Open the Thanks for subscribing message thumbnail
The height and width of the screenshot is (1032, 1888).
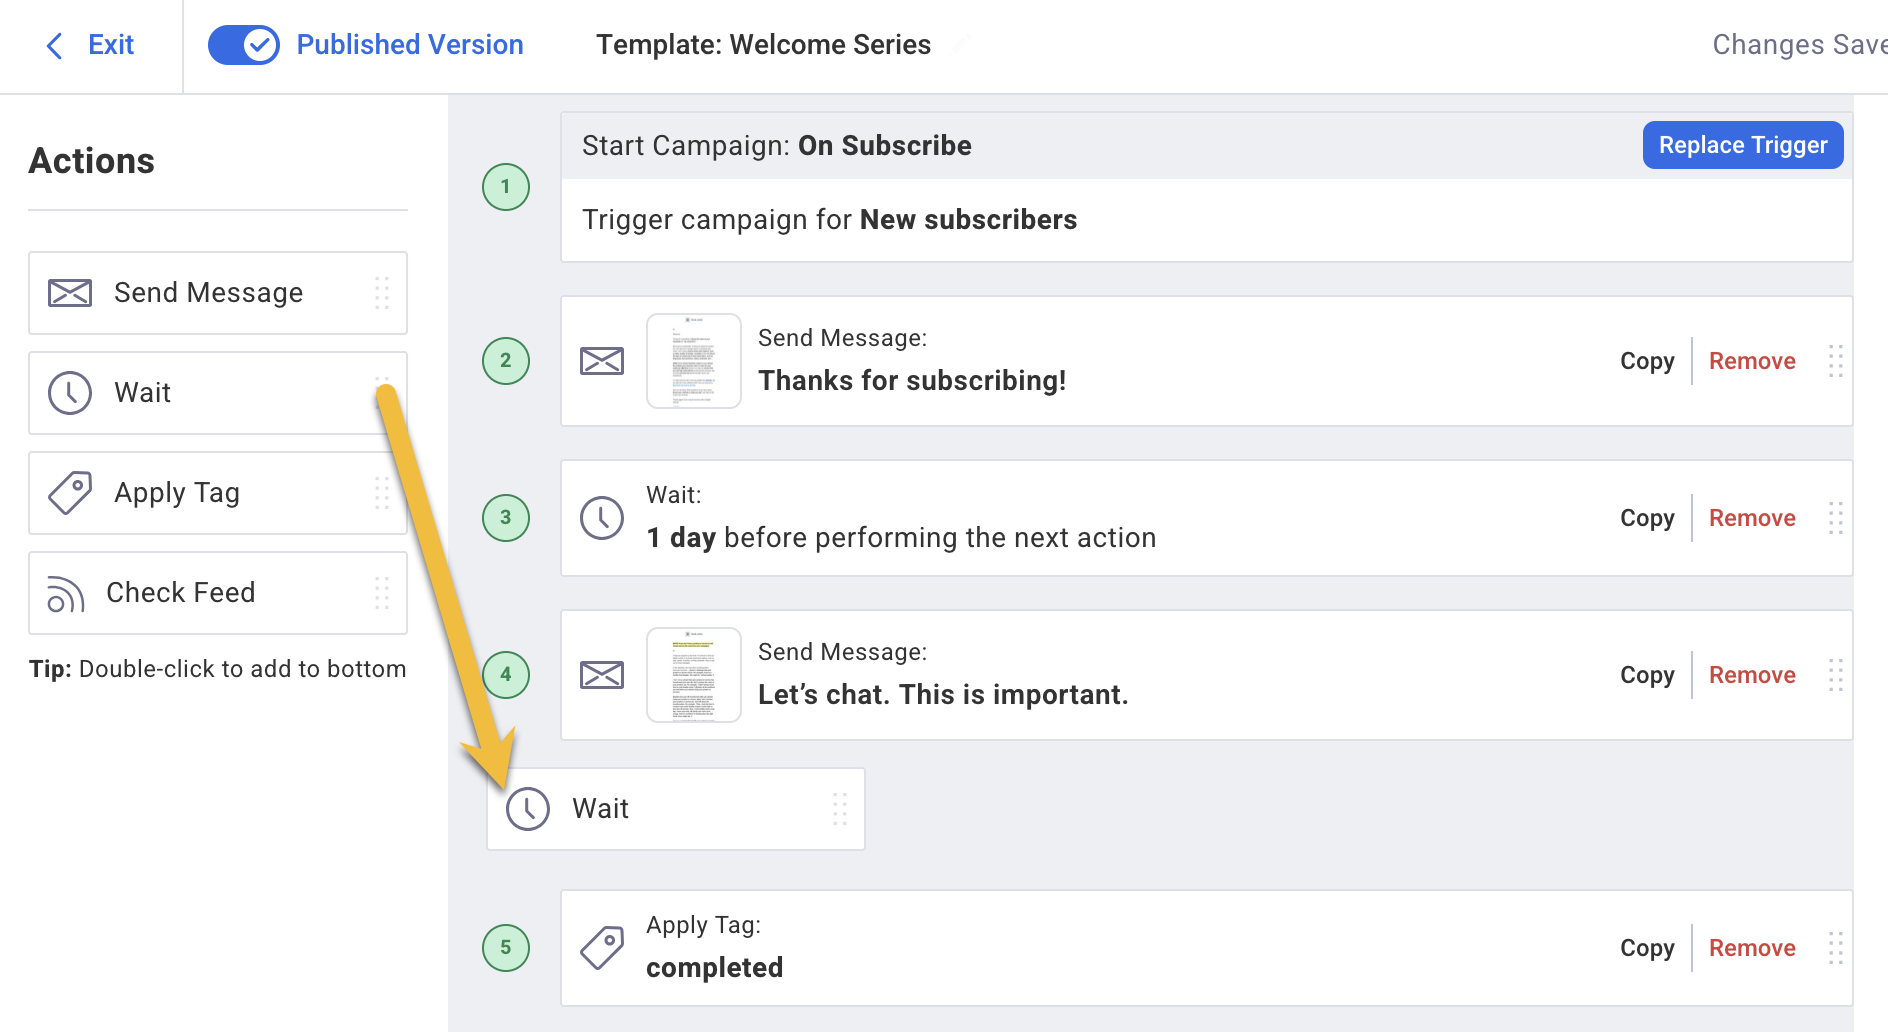tap(694, 361)
